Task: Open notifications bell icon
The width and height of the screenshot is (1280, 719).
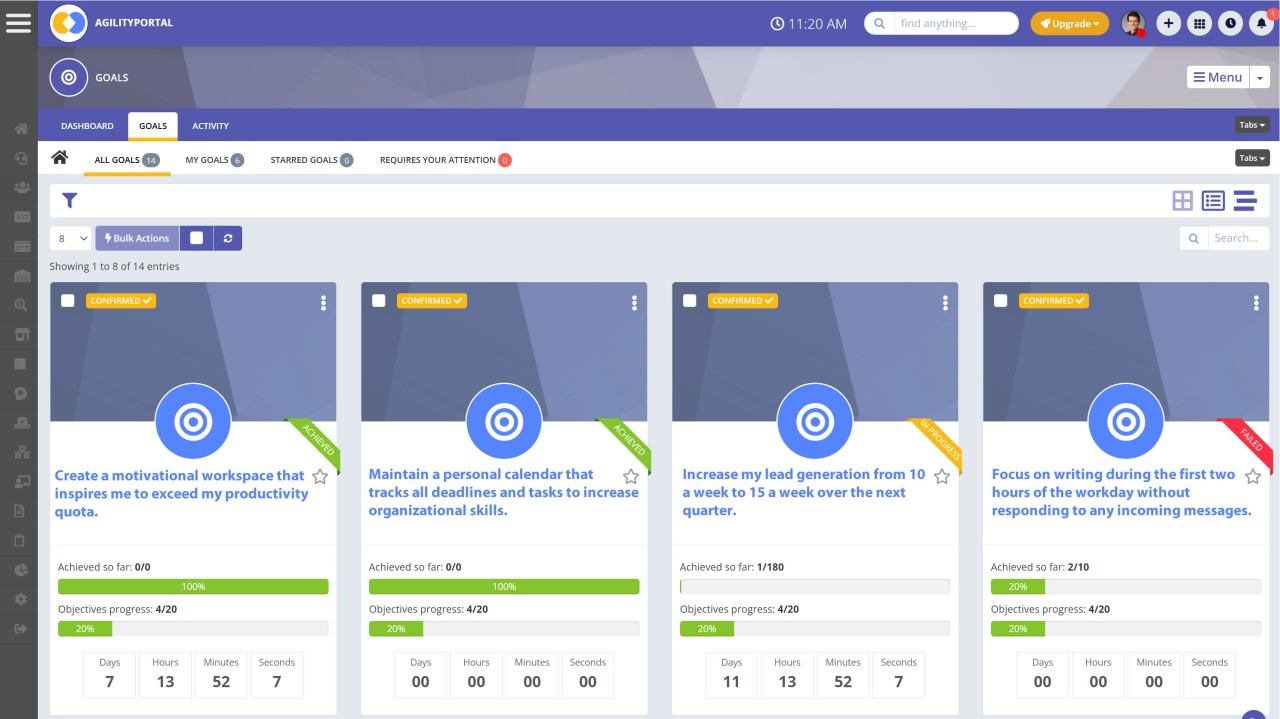Action: pos(1261,24)
